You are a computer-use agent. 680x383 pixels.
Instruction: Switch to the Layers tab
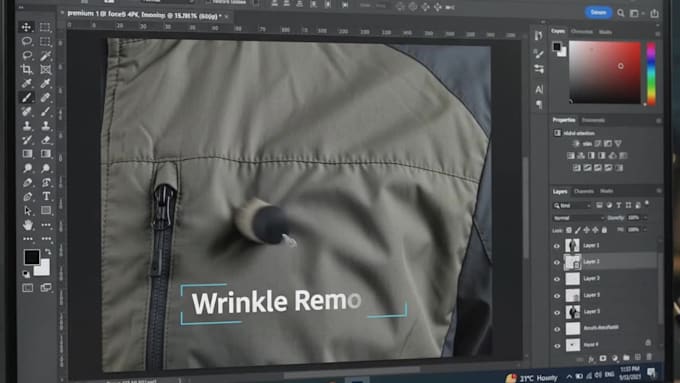(560, 191)
